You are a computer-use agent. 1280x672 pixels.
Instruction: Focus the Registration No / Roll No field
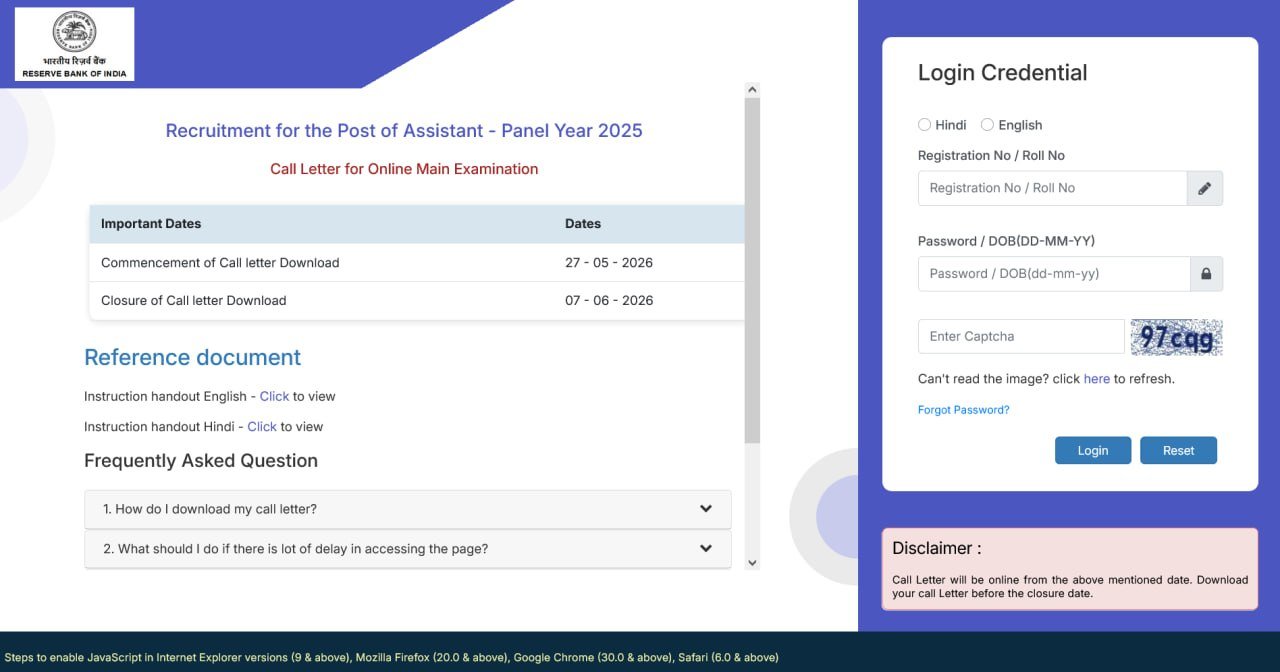(1052, 188)
